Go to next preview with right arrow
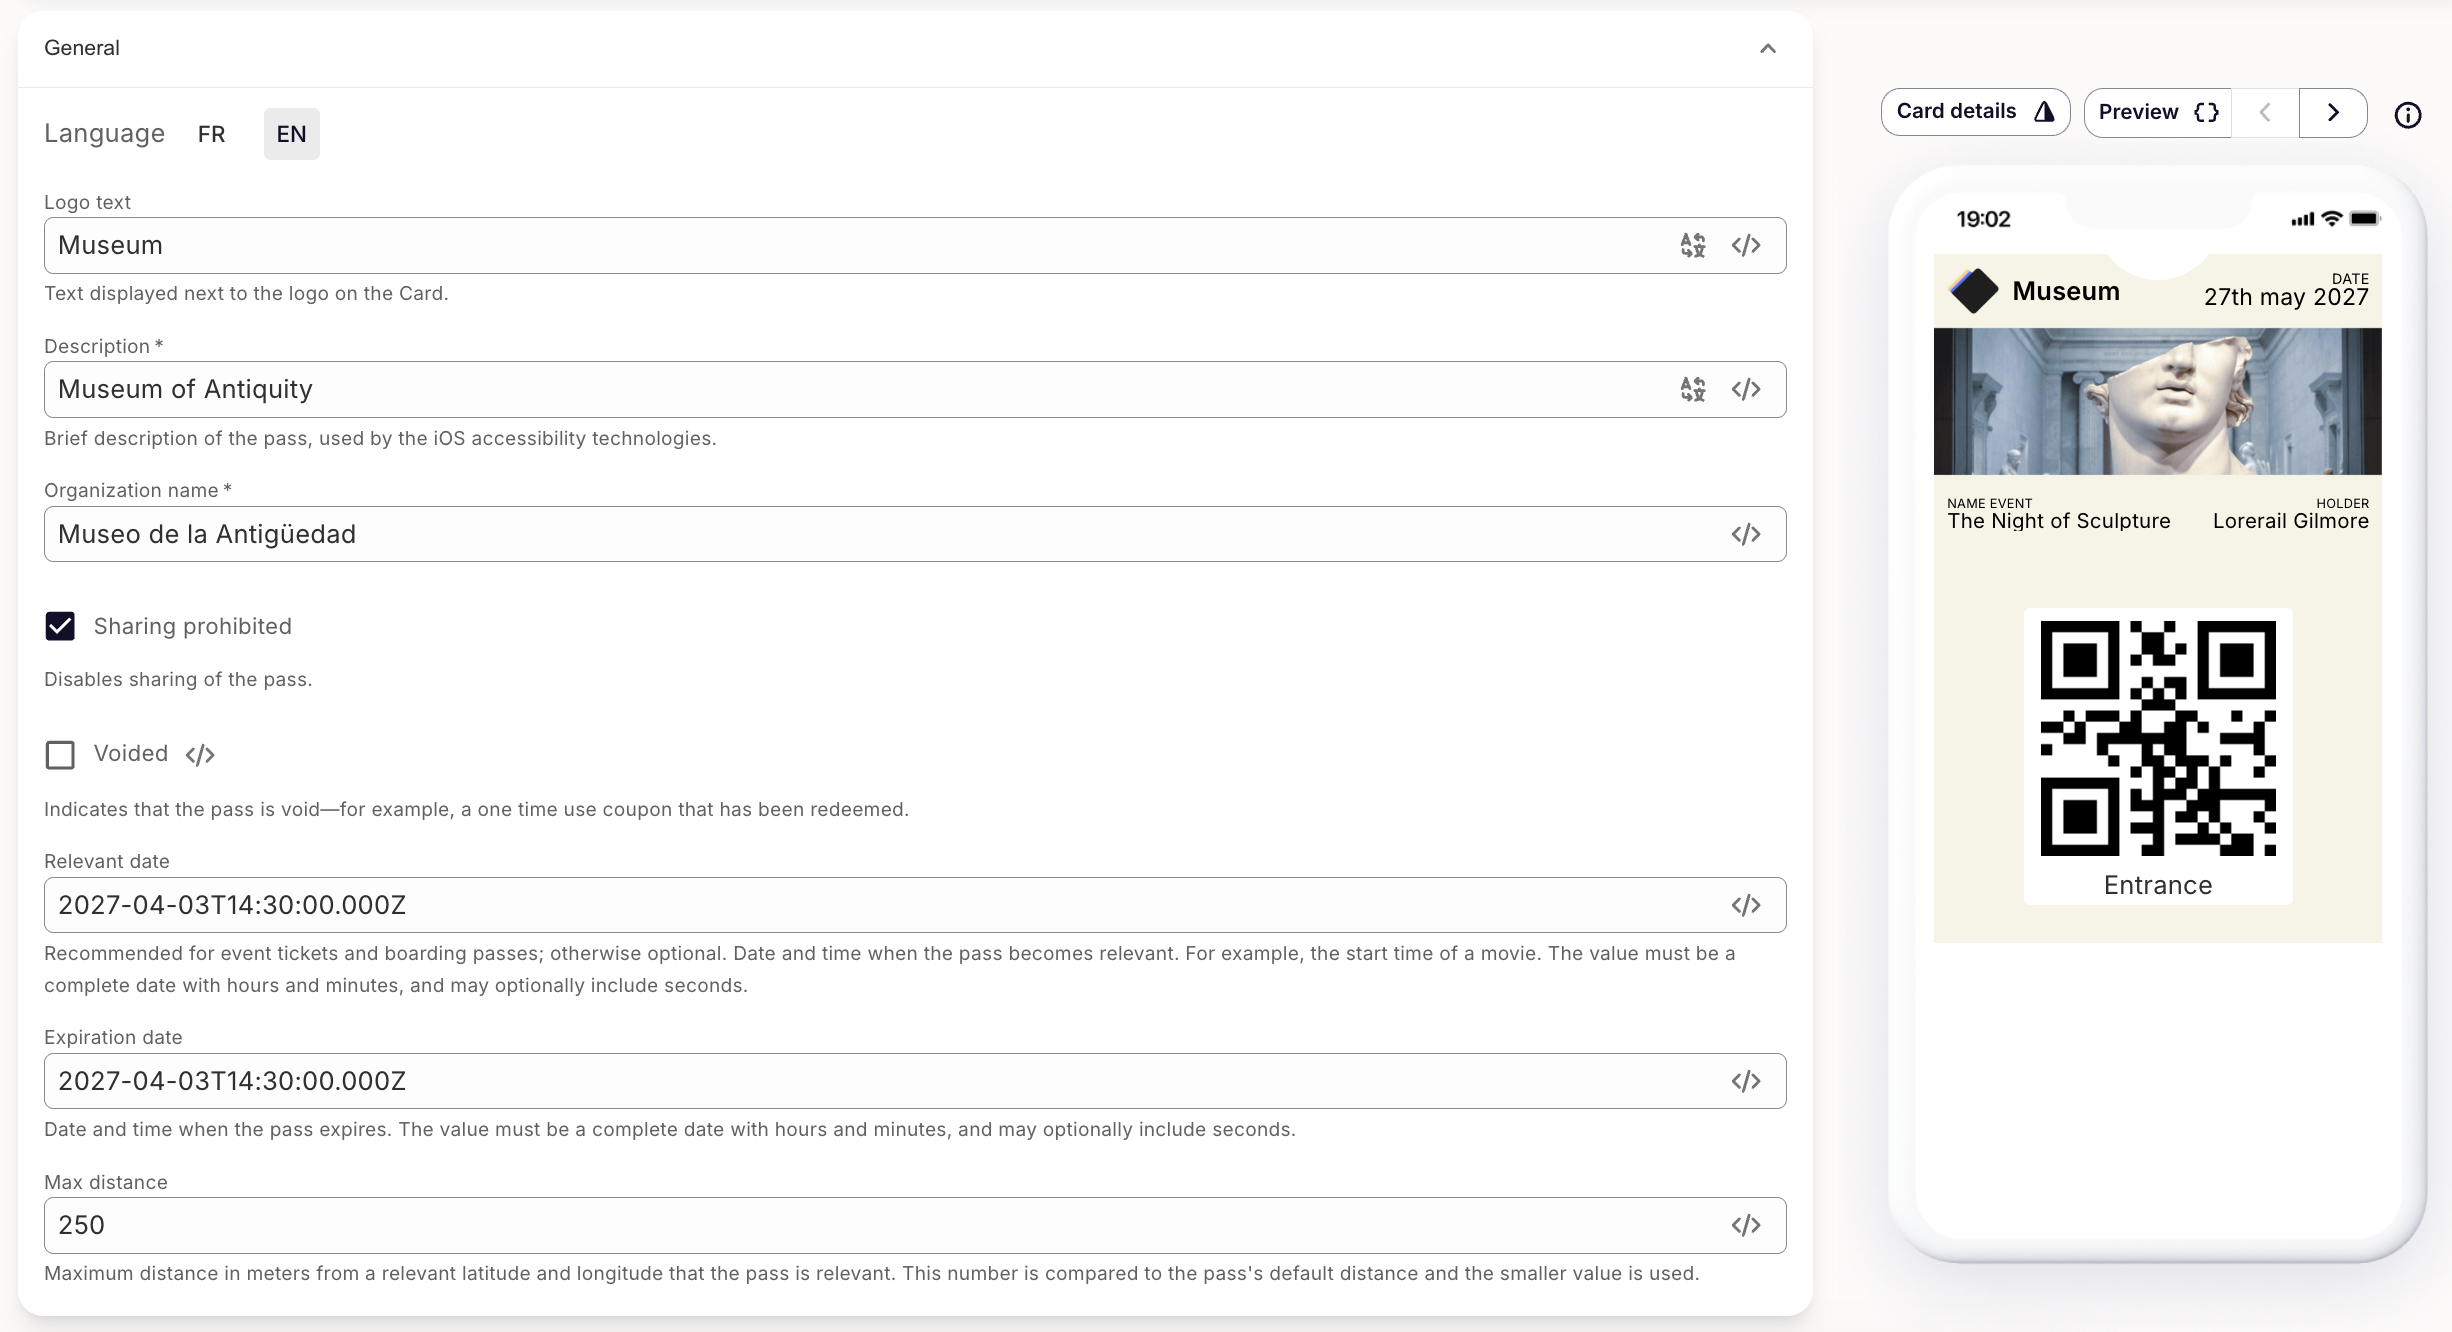This screenshot has width=2452, height=1332. [x=2332, y=112]
